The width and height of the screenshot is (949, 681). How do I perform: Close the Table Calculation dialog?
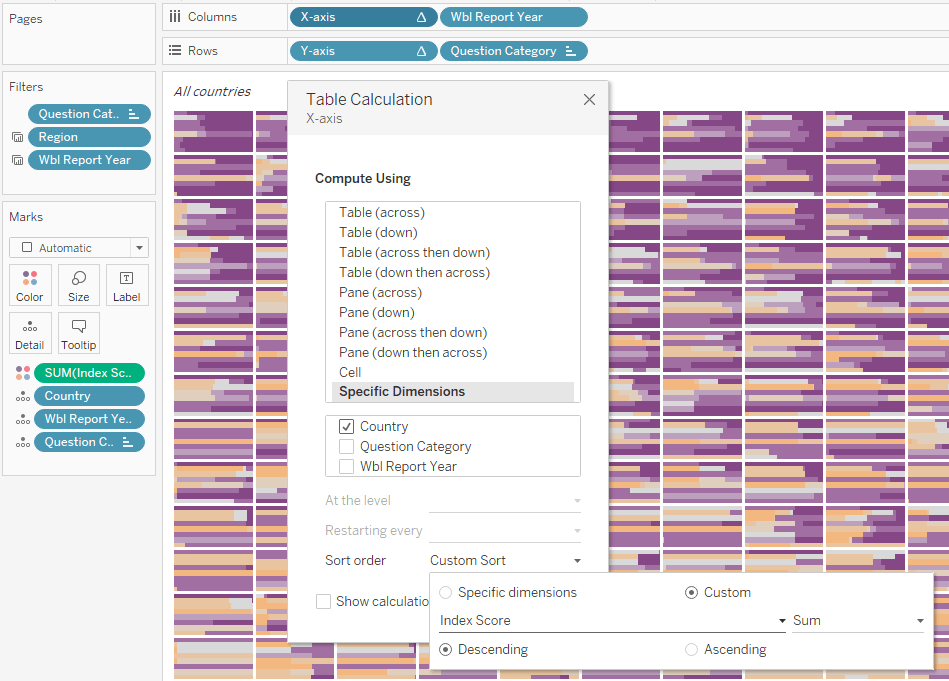(x=589, y=99)
